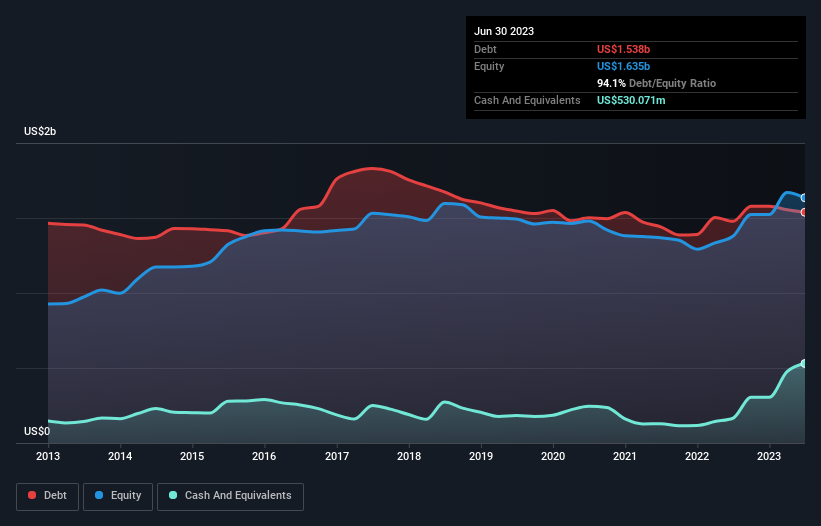Click the US$530.071m cash value
The image size is (821, 526).
[x=631, y=100]
